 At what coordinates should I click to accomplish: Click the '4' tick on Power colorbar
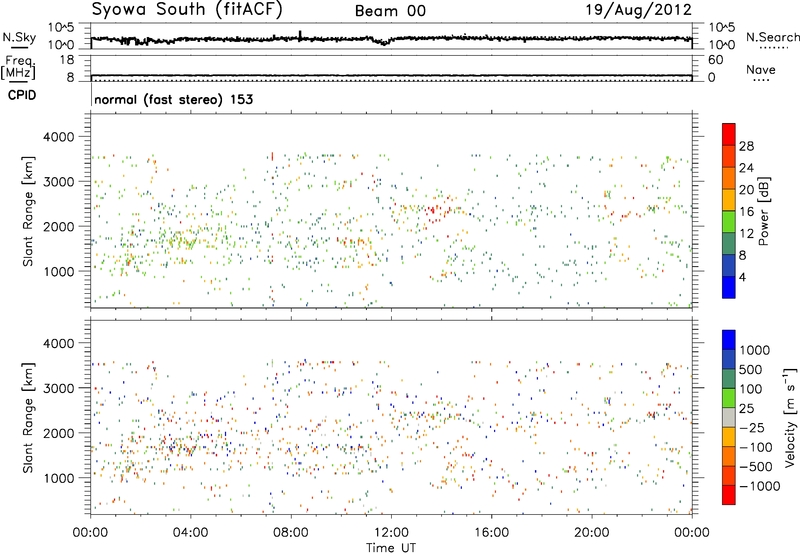point(742,277)
